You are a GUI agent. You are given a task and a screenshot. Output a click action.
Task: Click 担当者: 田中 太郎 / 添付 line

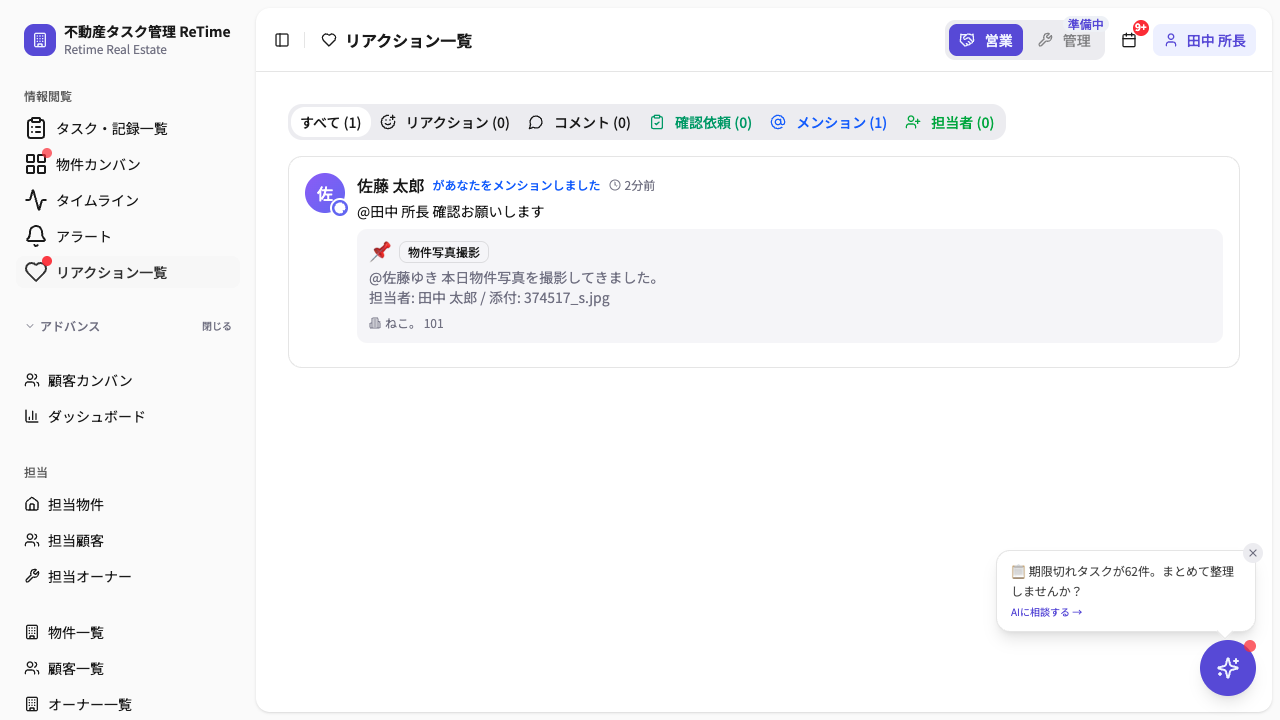point(489,297)
